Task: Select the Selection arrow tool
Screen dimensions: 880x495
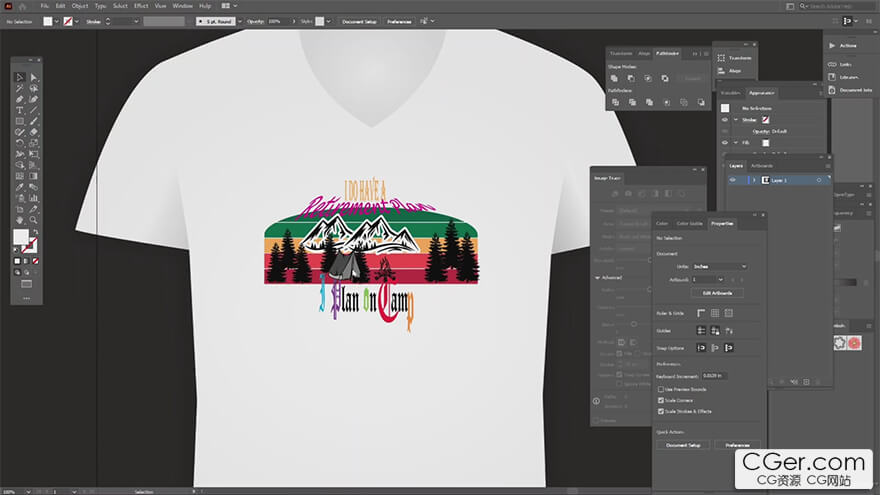Action: point(19,77)
